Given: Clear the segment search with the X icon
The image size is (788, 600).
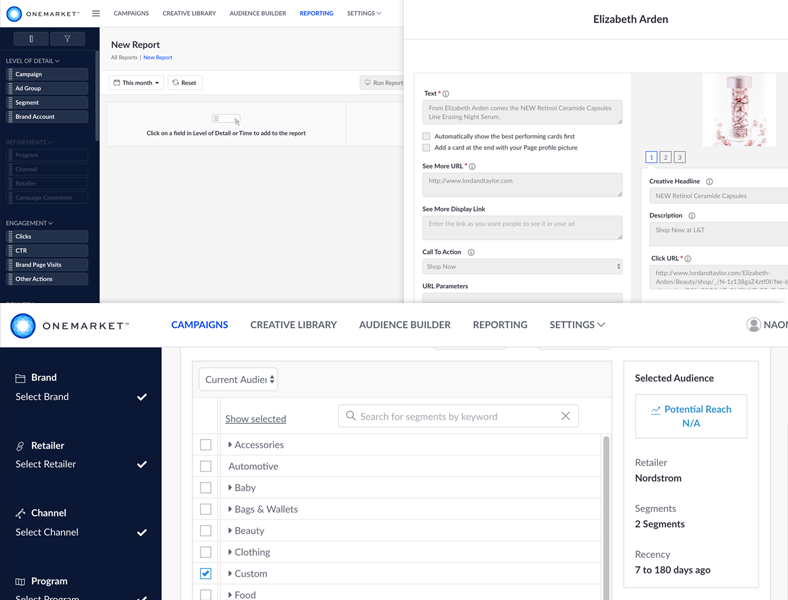Looking at the screenshot, I should (x=565, y=416).
